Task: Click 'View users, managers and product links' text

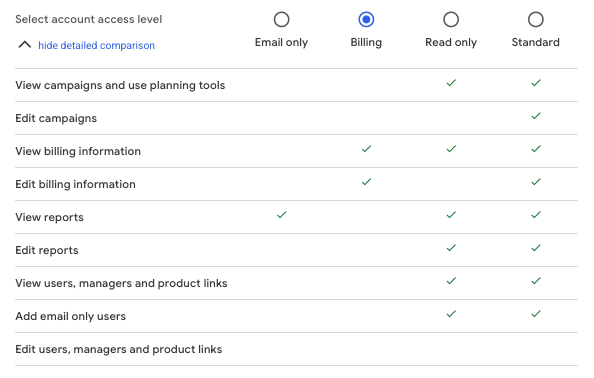Action: pos(121,283)
